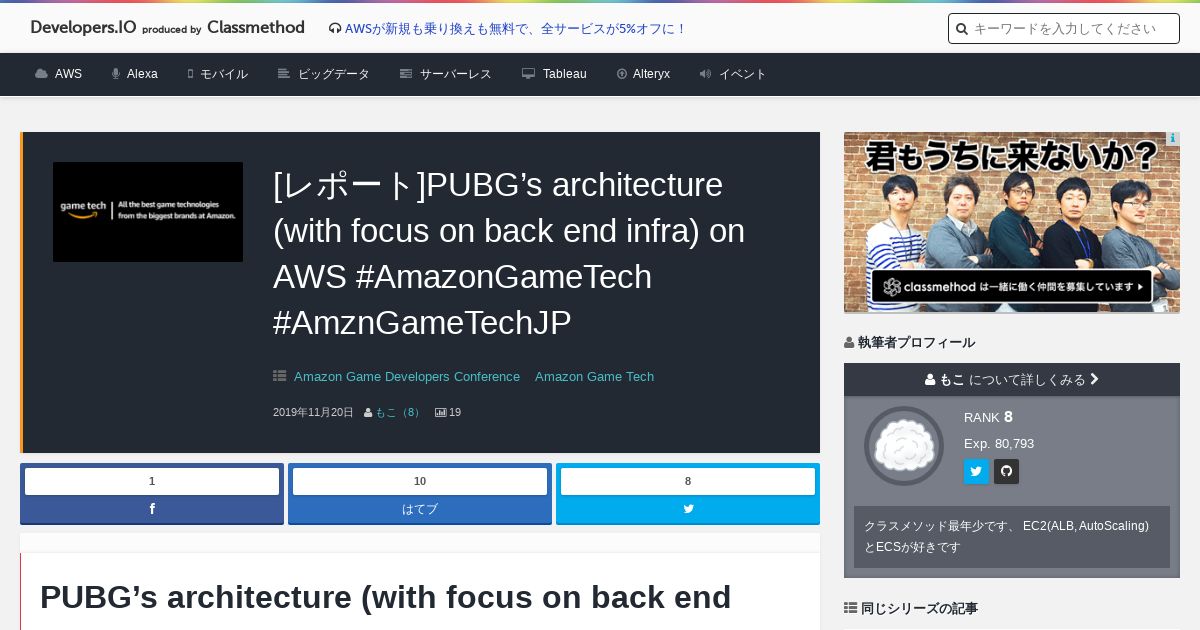
Task: Share article via Twitter bird icon
Action: (688, 509)
